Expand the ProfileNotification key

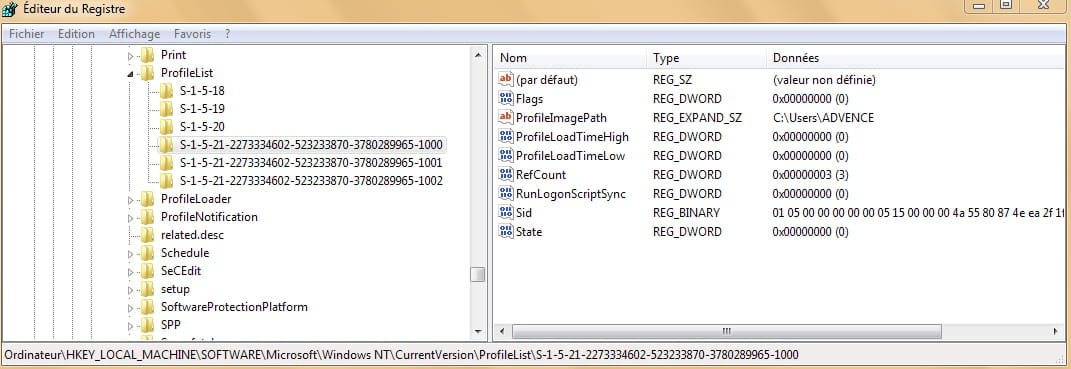click(130, 217)
